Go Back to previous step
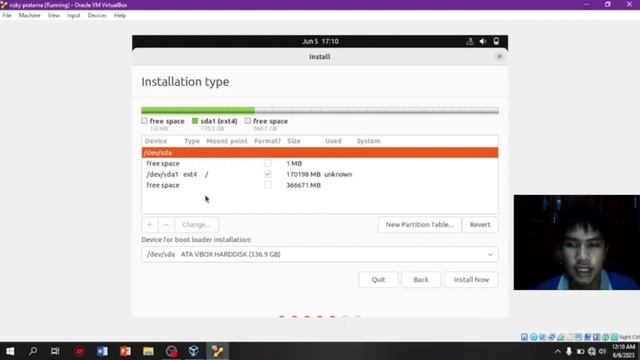The image size is (640, 360). pyautogui.click(x=421, y=280)
